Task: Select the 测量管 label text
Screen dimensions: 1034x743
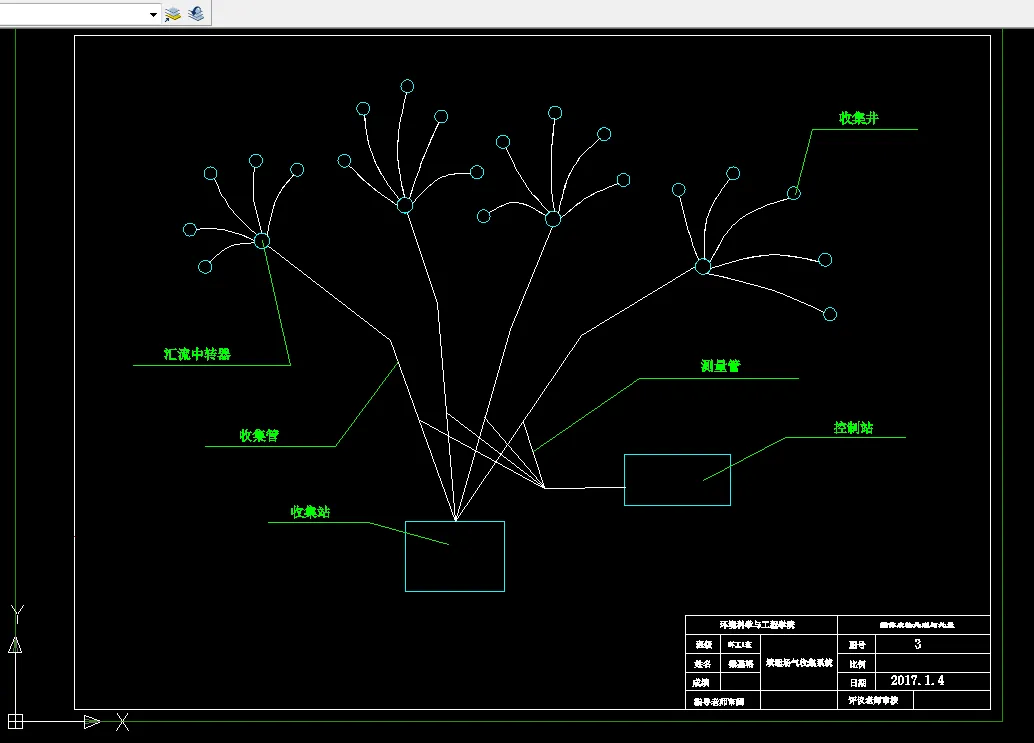Action: [720, 366]
